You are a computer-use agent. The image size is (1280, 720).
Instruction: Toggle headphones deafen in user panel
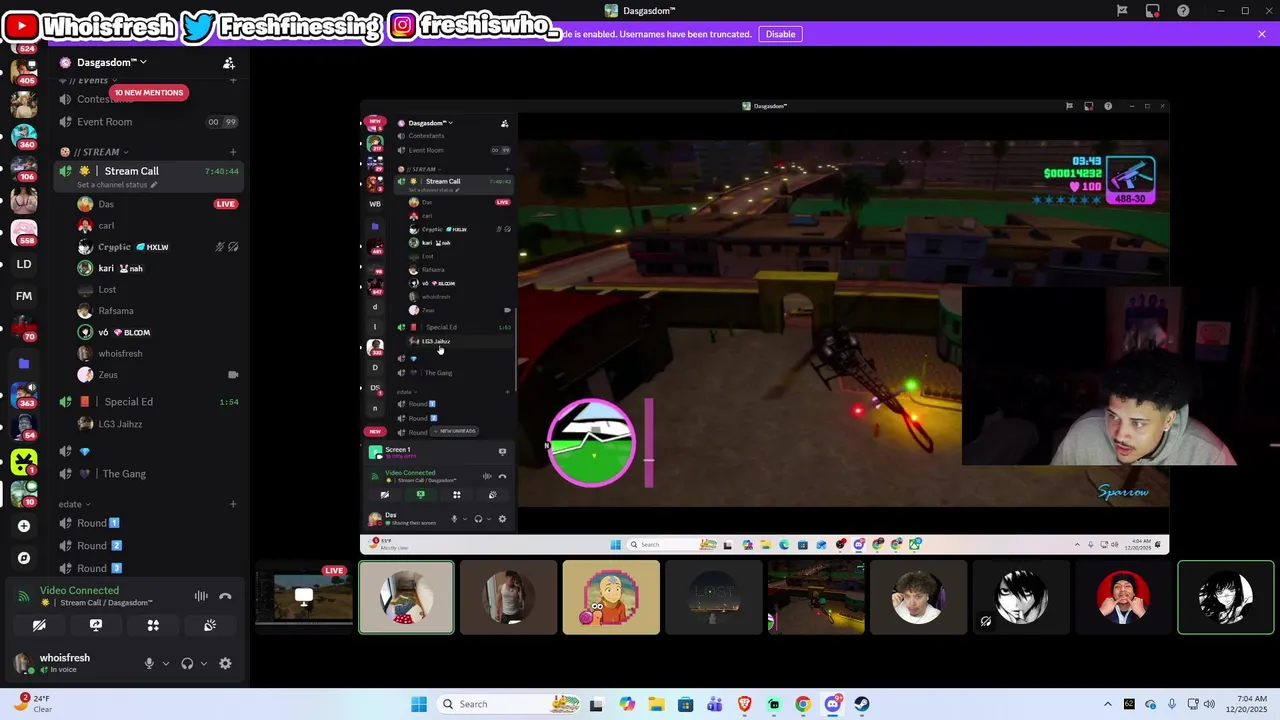coord(187,663)
